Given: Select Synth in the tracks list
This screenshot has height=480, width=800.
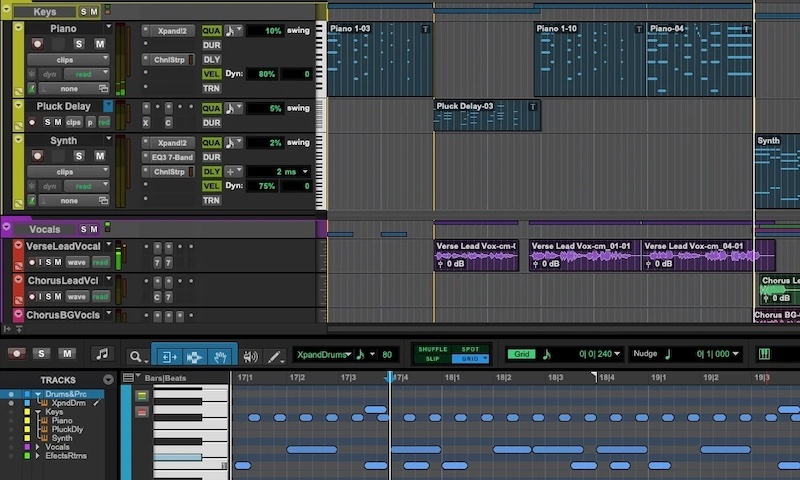Looking at the screenshot, I should click(62, 438).
